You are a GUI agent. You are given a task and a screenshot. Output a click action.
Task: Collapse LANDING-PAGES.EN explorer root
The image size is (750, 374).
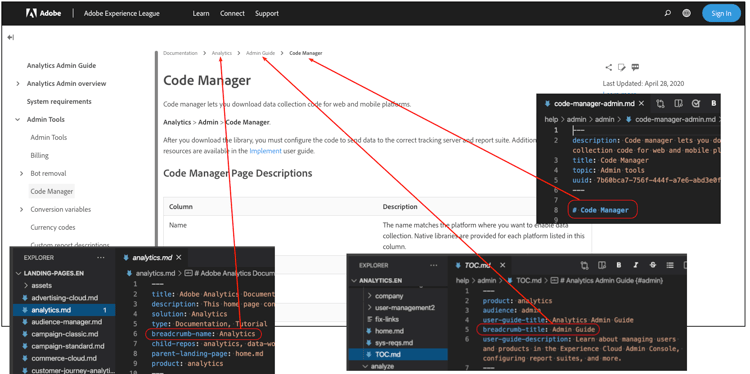[x=19, y=274]
